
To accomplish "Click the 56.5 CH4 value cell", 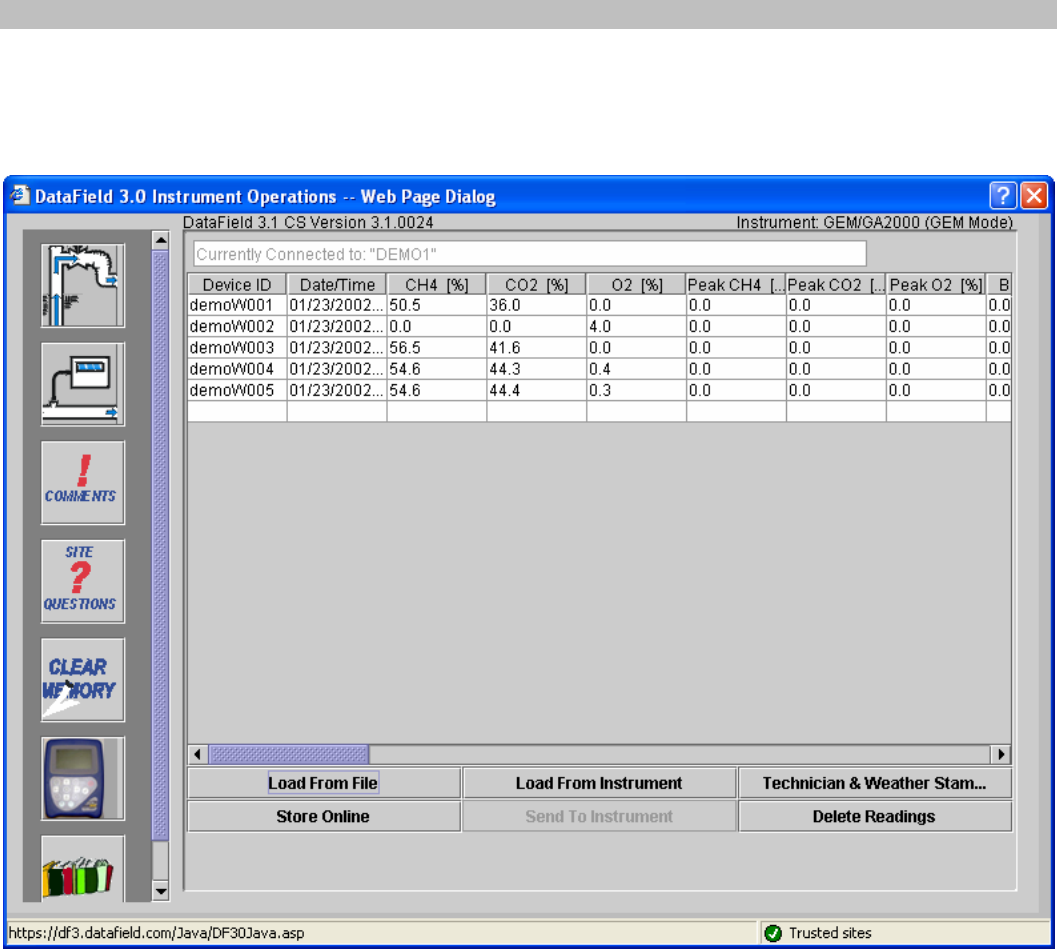I will click(x=437, y=348).
